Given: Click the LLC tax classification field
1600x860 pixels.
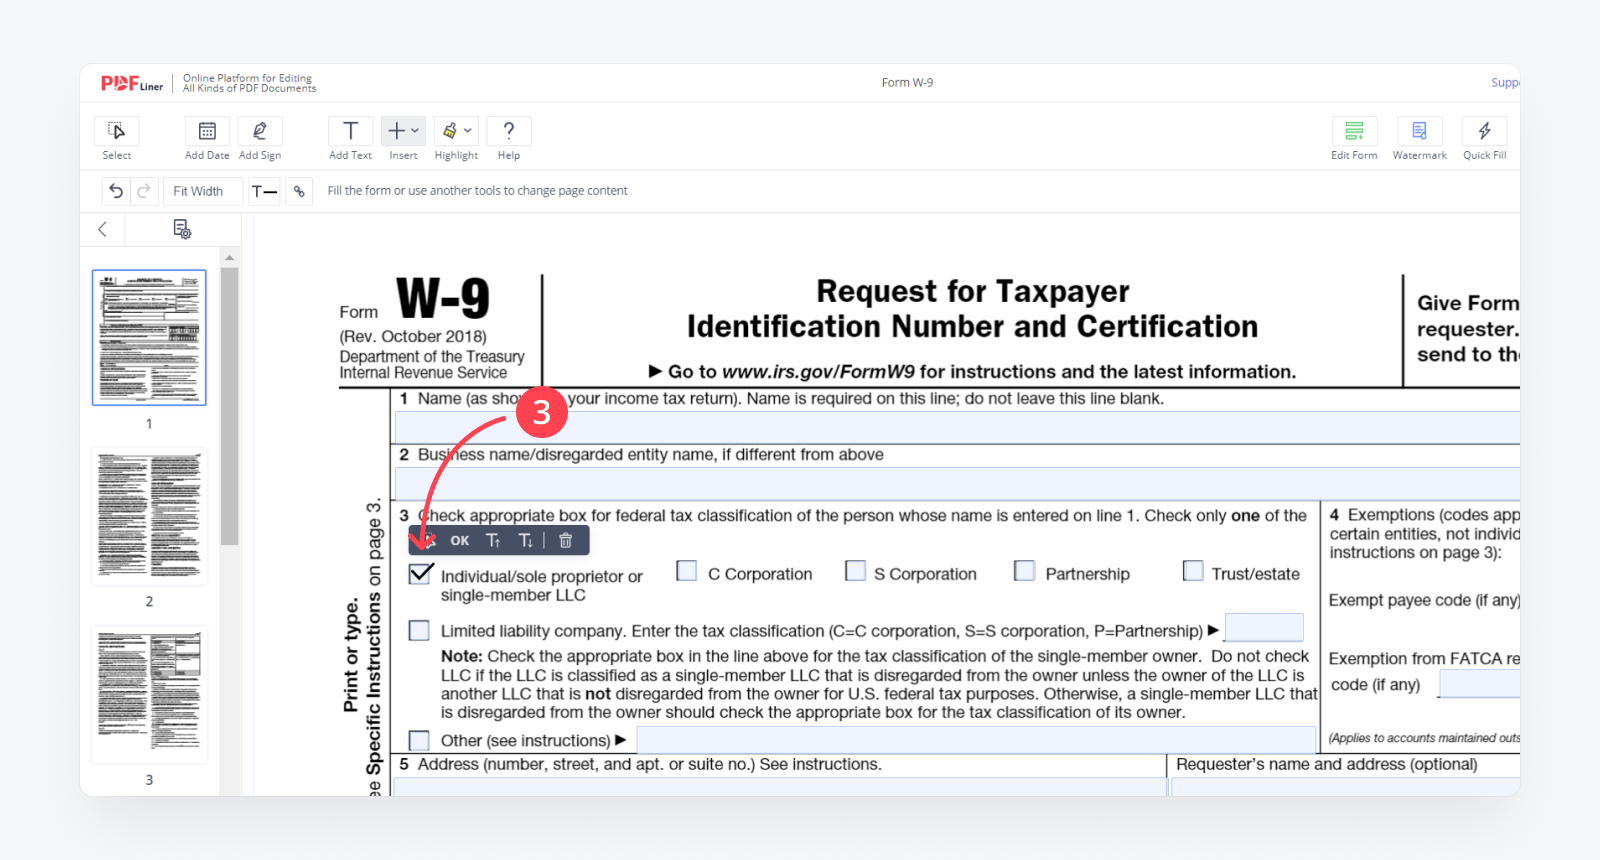Looking at the screenshot, I should 1264,628.
